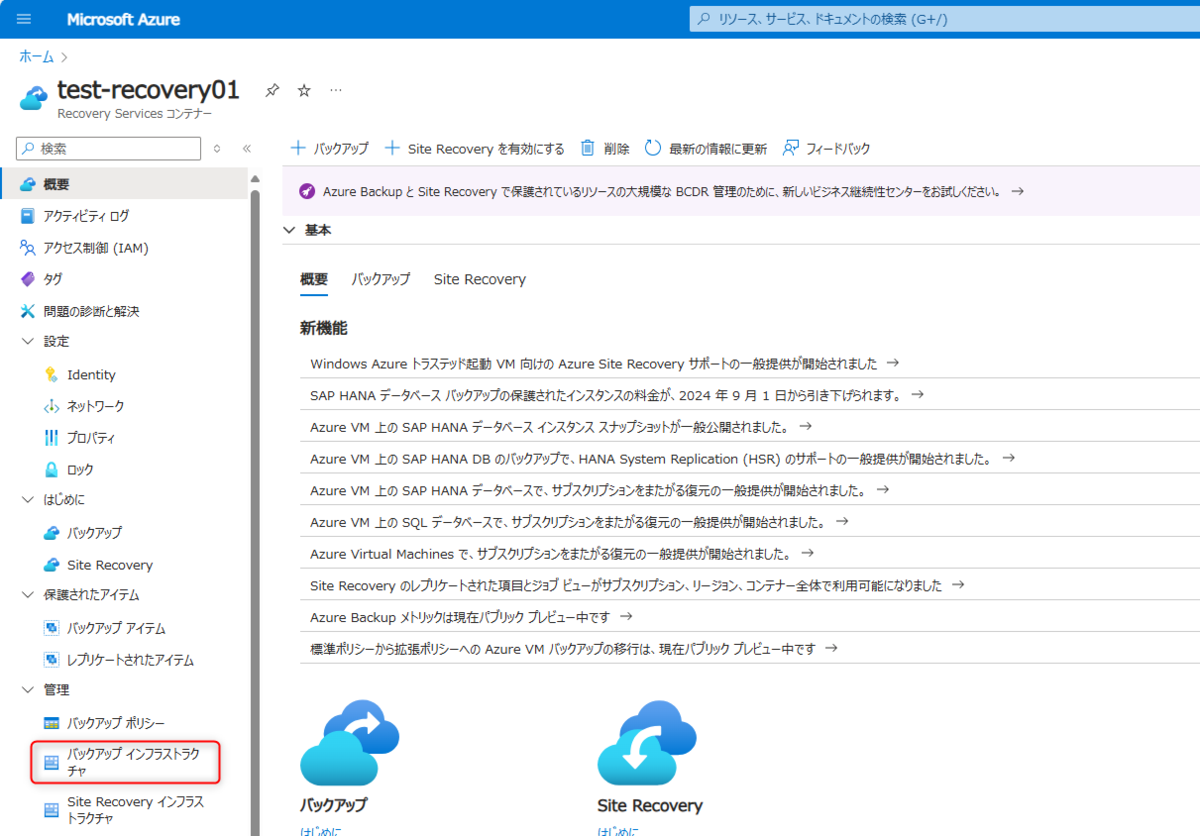Open the SQL データベース cross-subscription restore news item

coord(580,522)
